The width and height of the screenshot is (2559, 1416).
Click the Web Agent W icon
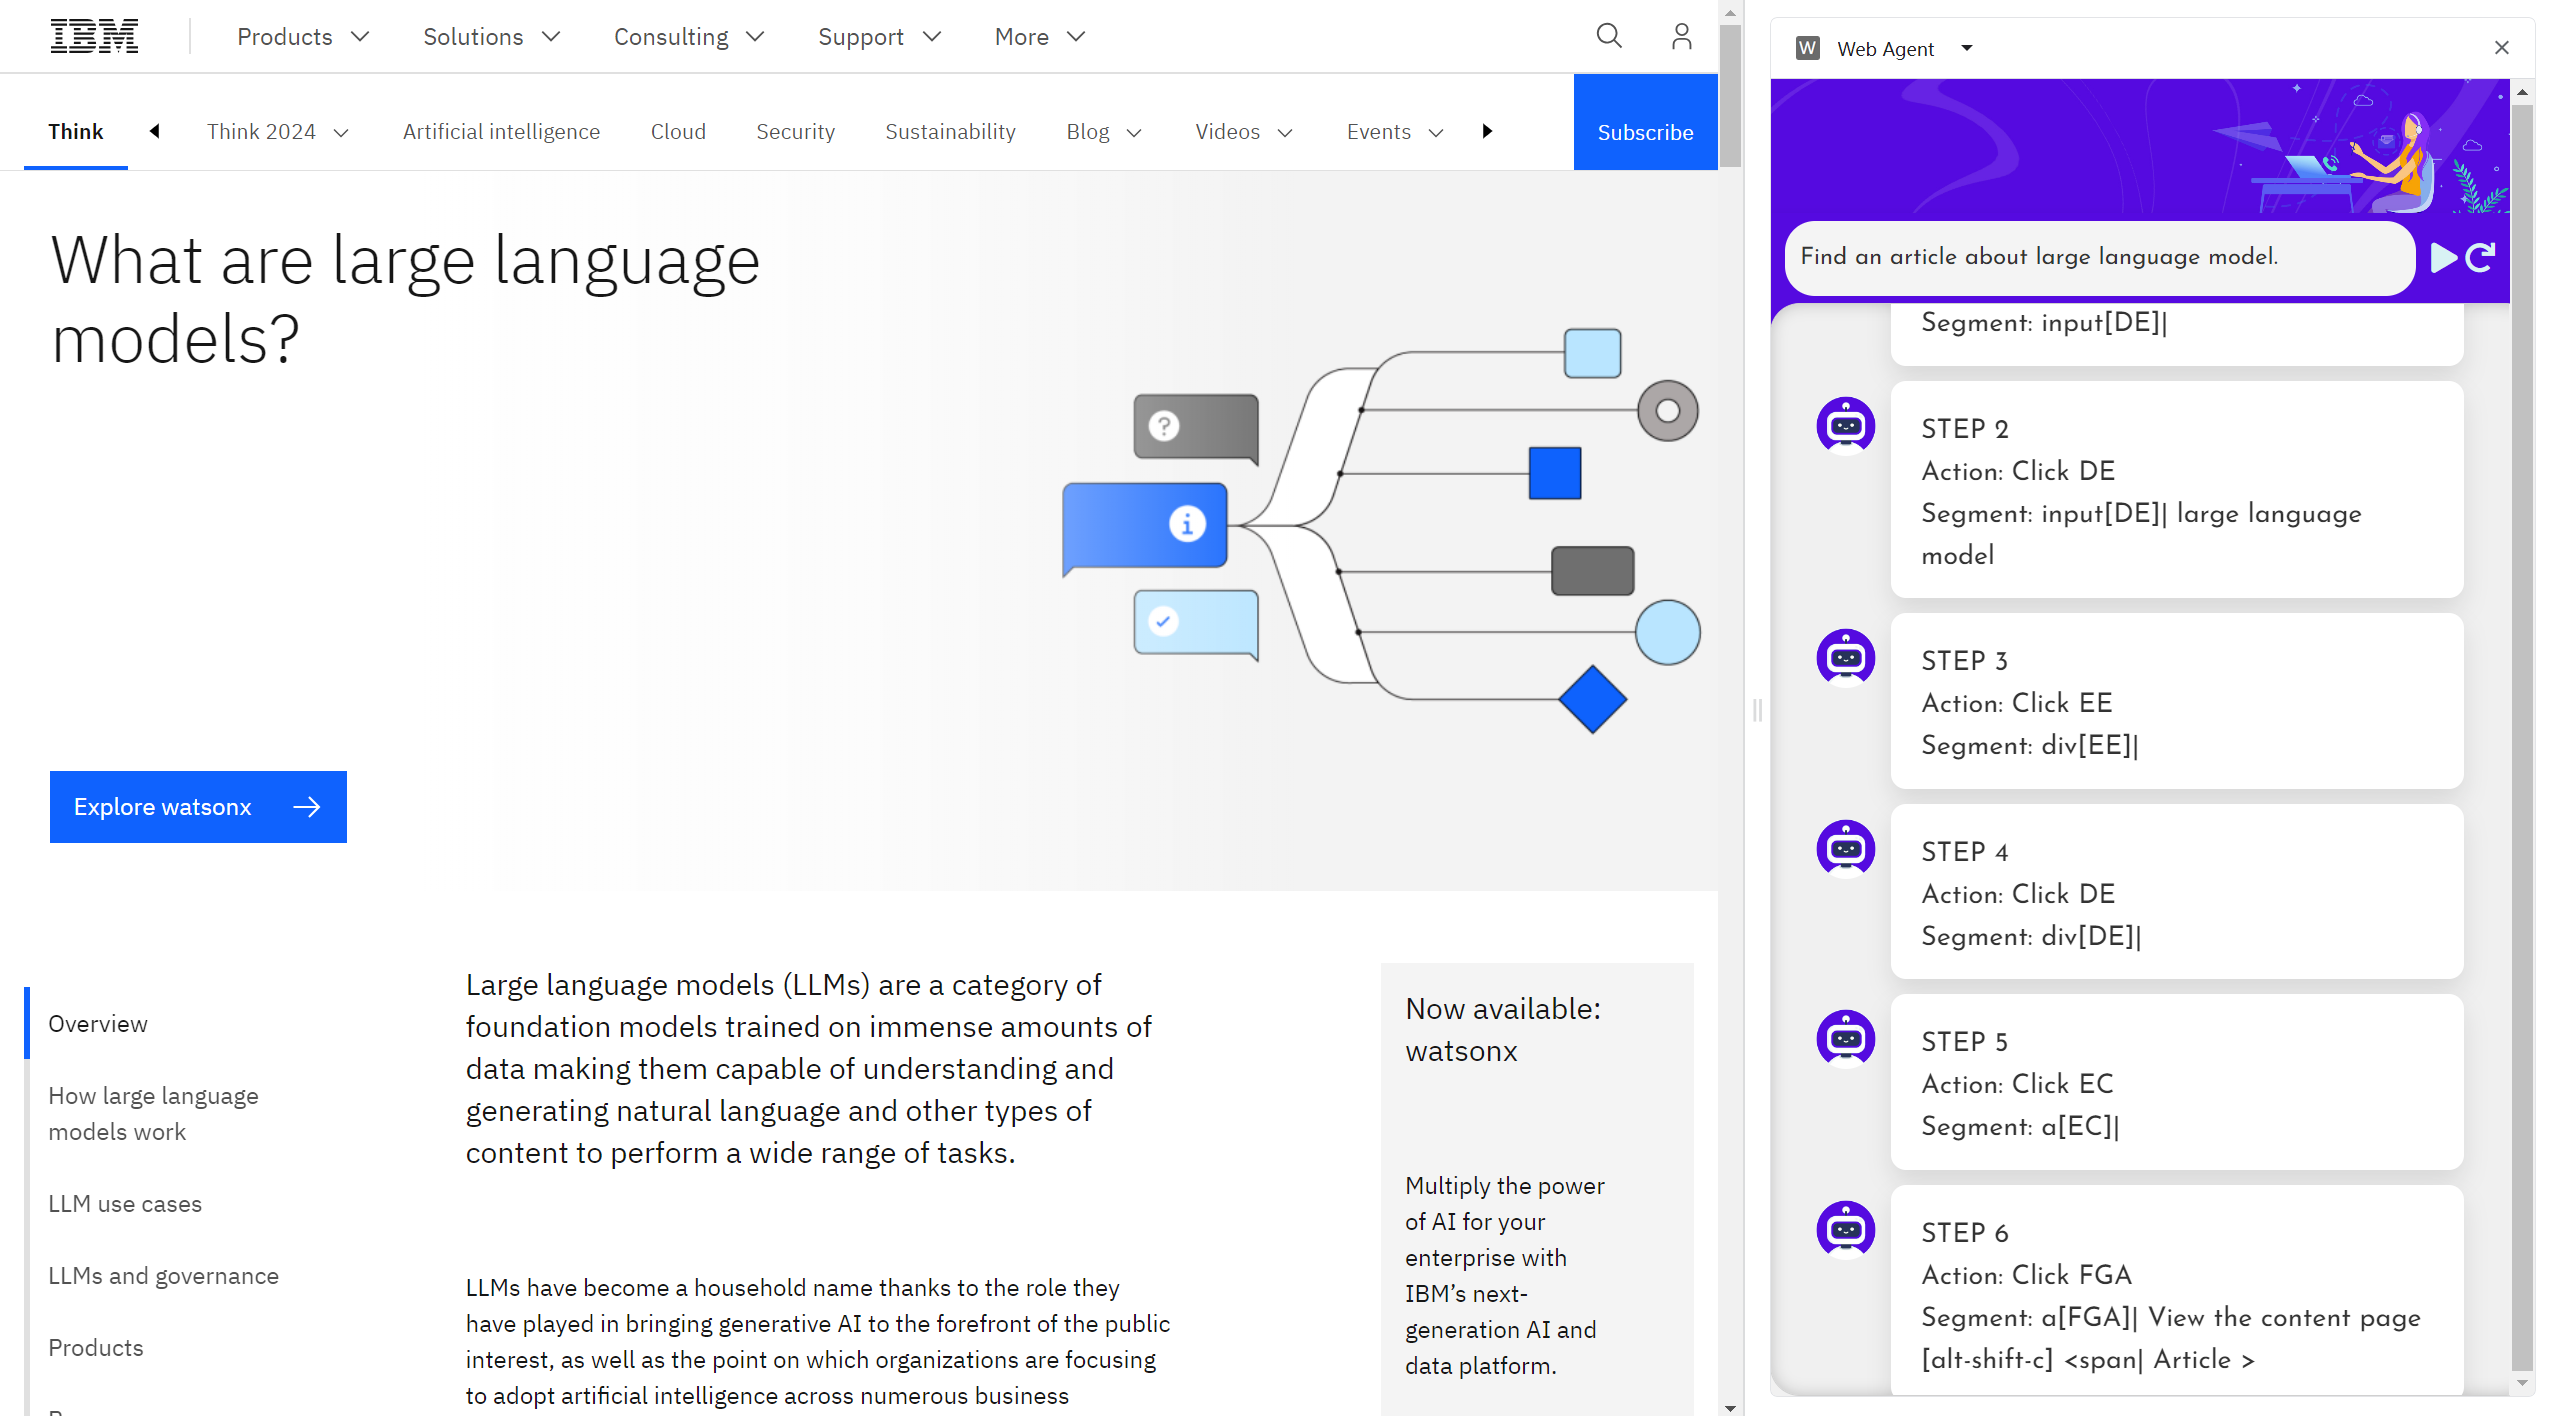coord(1807,48)
